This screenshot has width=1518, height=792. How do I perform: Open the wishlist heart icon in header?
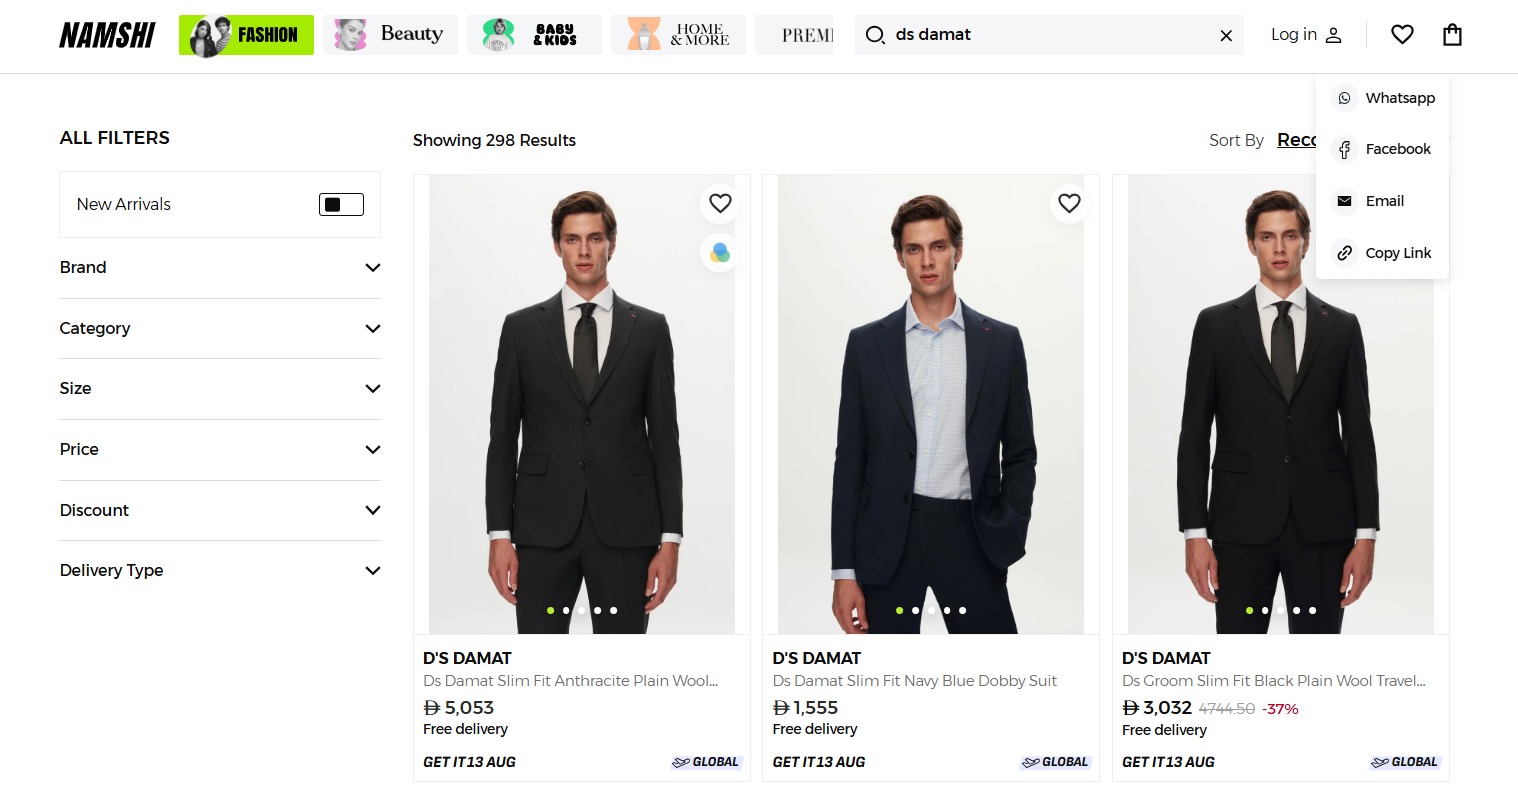pyautogui.click(x=1402, y=35)
